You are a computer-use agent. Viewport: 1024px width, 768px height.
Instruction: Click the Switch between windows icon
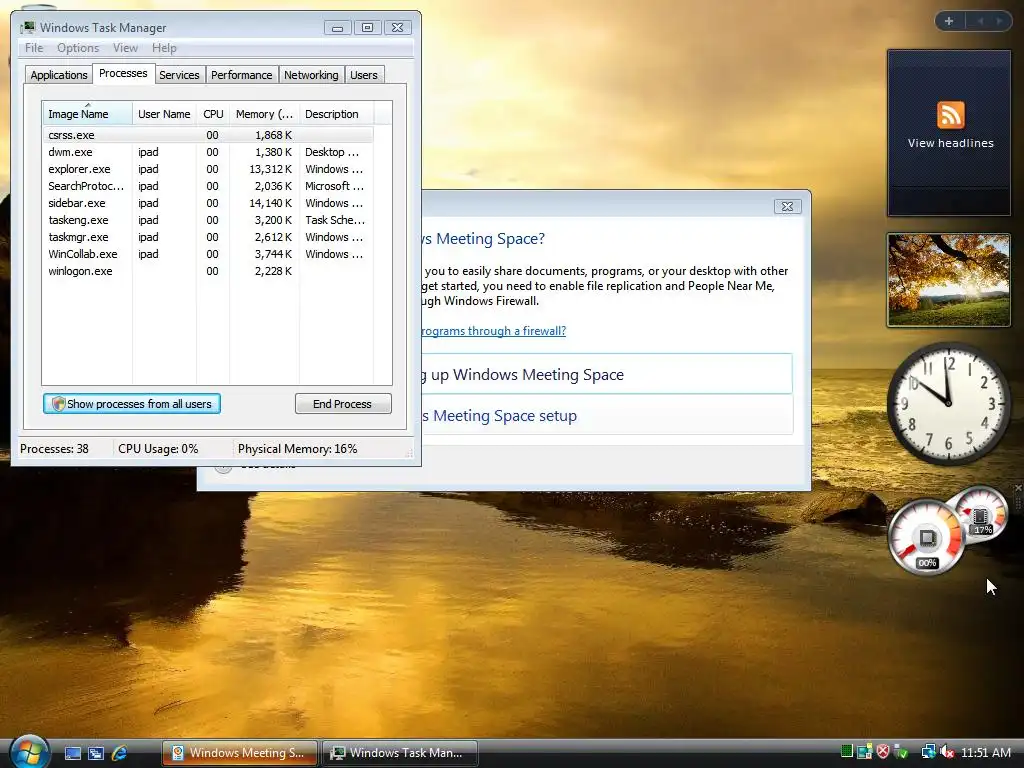(x=96, y=753)
